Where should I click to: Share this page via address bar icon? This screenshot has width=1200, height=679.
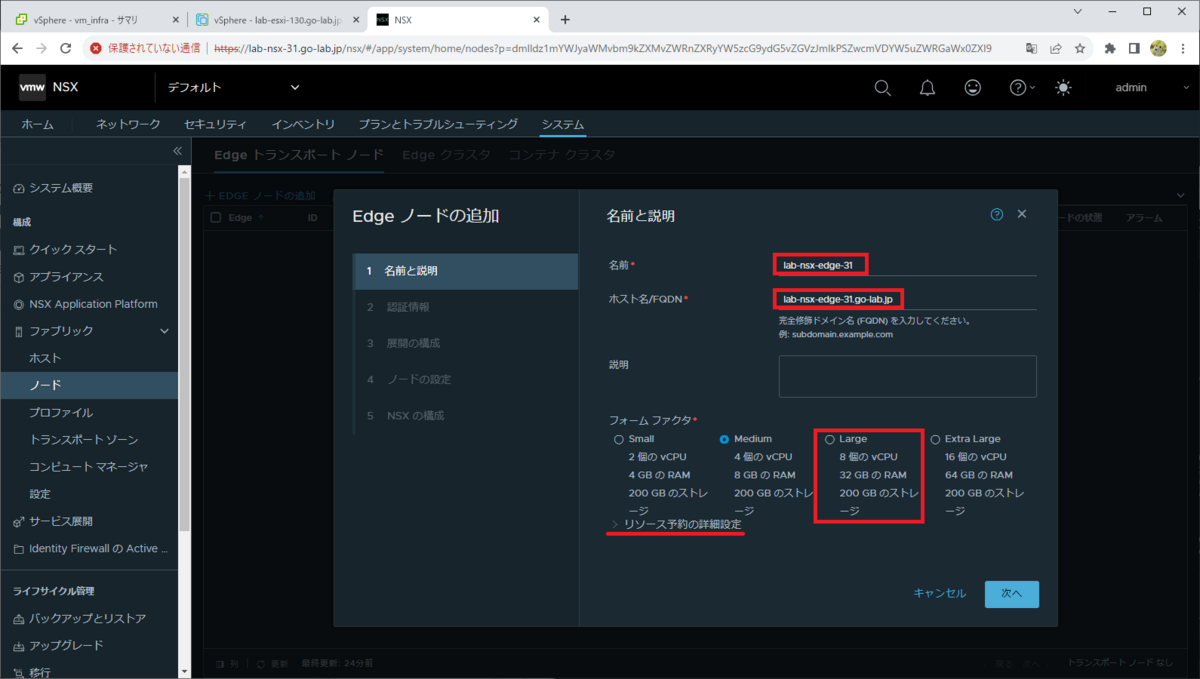click(1056, 47)
